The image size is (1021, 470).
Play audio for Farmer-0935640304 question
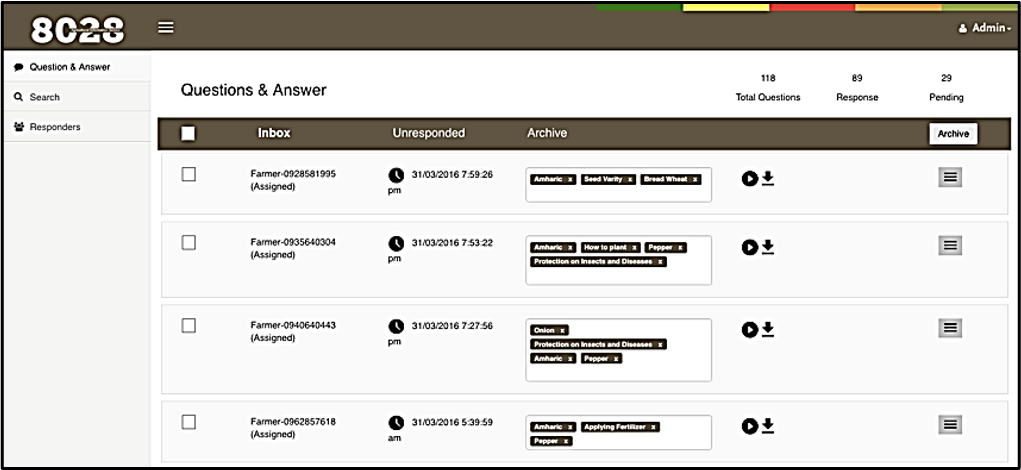pyautogui.click(x=749, y=247)
